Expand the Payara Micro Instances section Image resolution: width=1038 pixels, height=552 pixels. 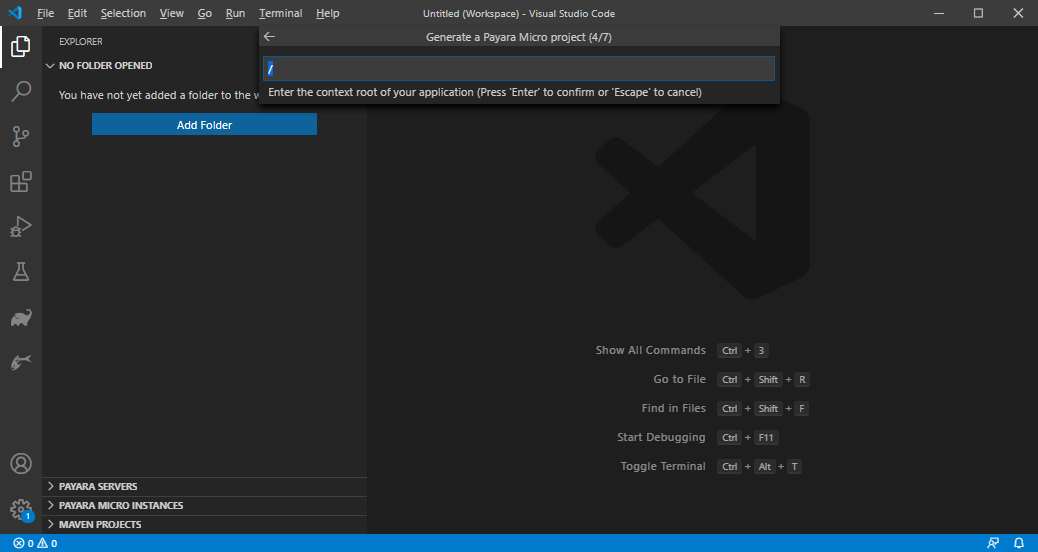pyautogui.click(x=120, y=505)
